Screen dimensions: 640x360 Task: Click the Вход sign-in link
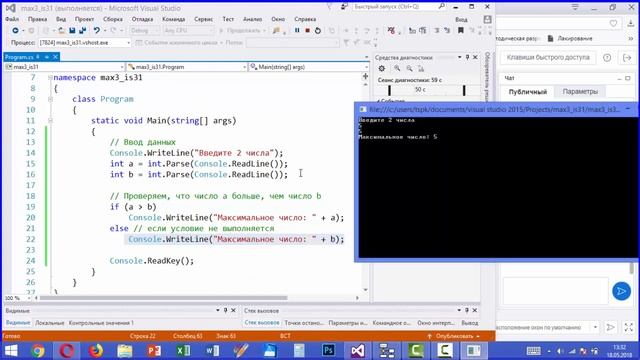click(x=461, y=20)
